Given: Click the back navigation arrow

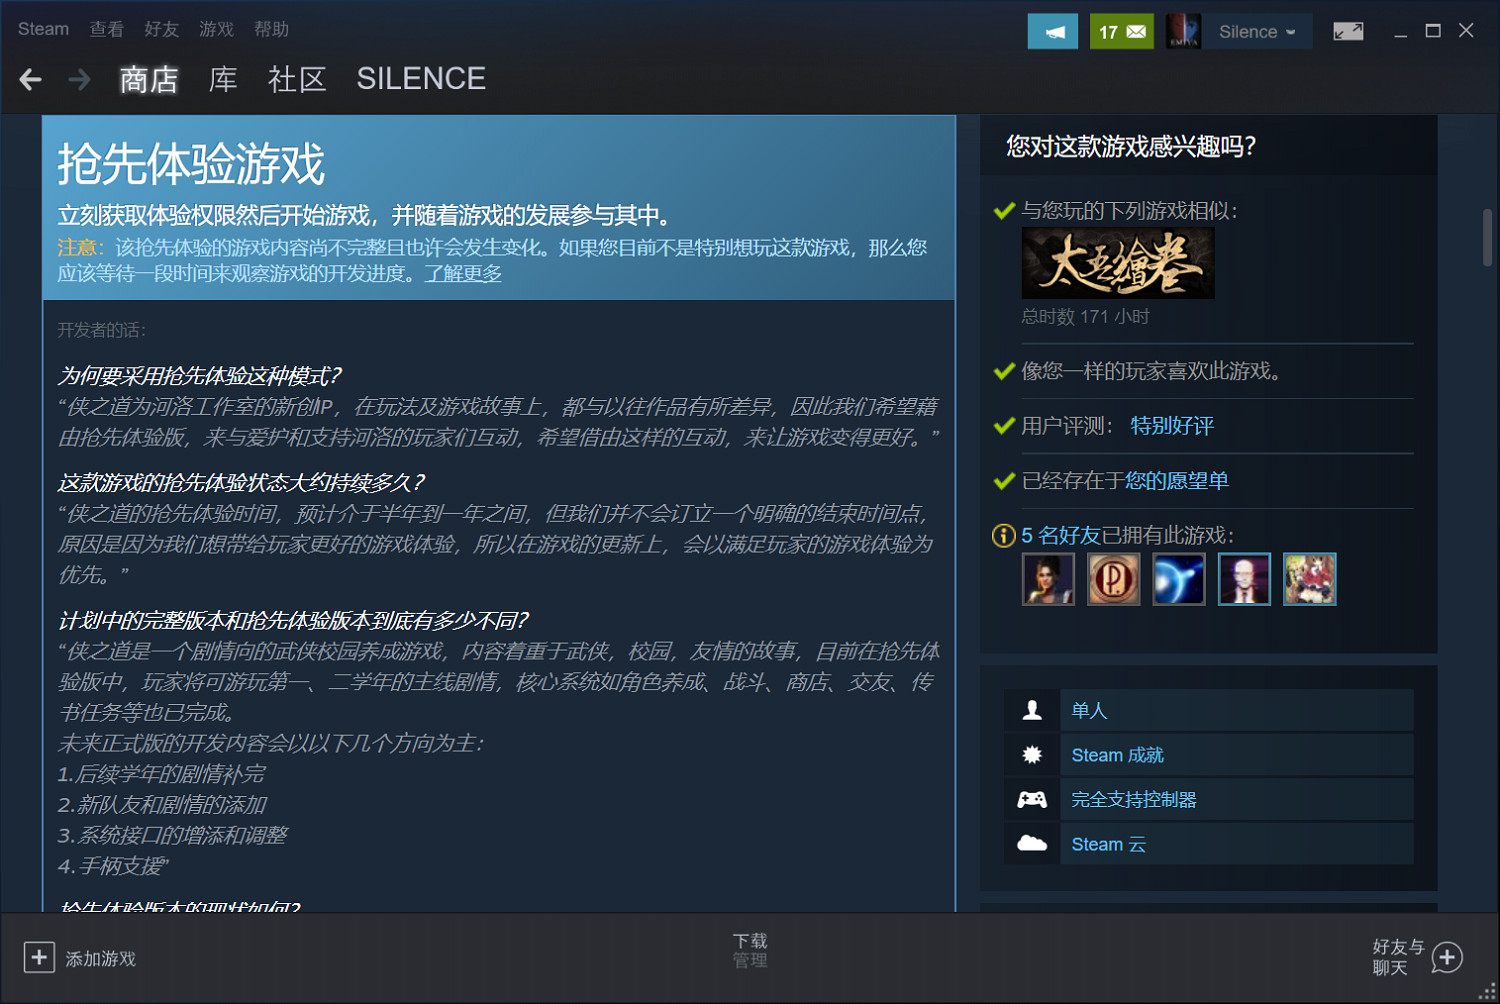Looking at the screenshot, I should (x=31, y=79).
